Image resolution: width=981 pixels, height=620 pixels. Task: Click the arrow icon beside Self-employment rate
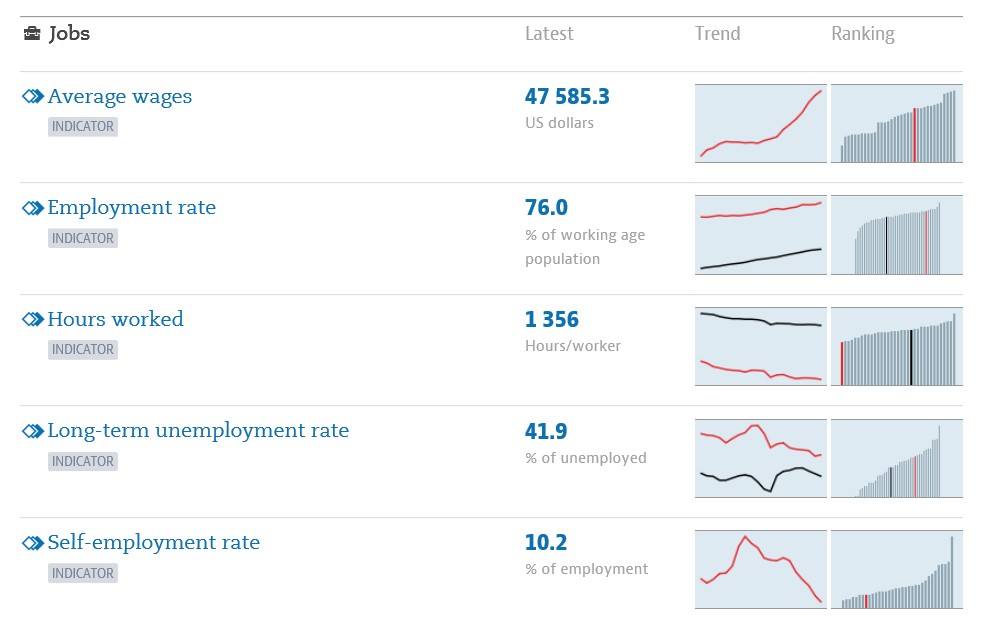coord(33,543)
